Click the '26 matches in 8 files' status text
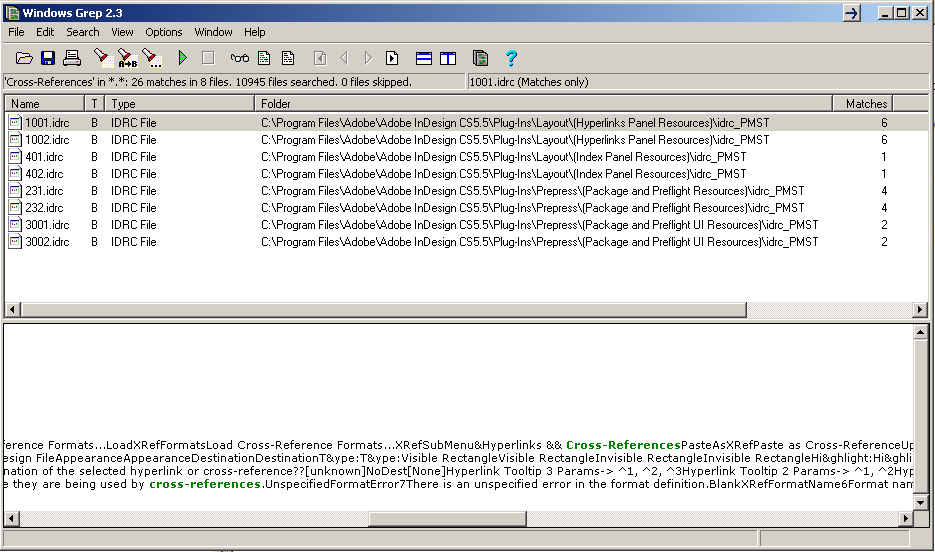Viewport: 935px width, 552px height. click(181, 82)
